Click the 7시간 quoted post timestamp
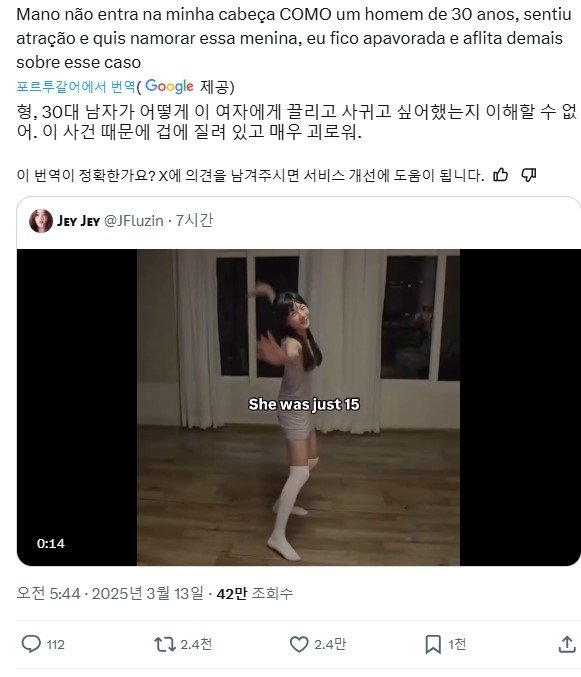 pyautogui.click(x=194, y=220)
